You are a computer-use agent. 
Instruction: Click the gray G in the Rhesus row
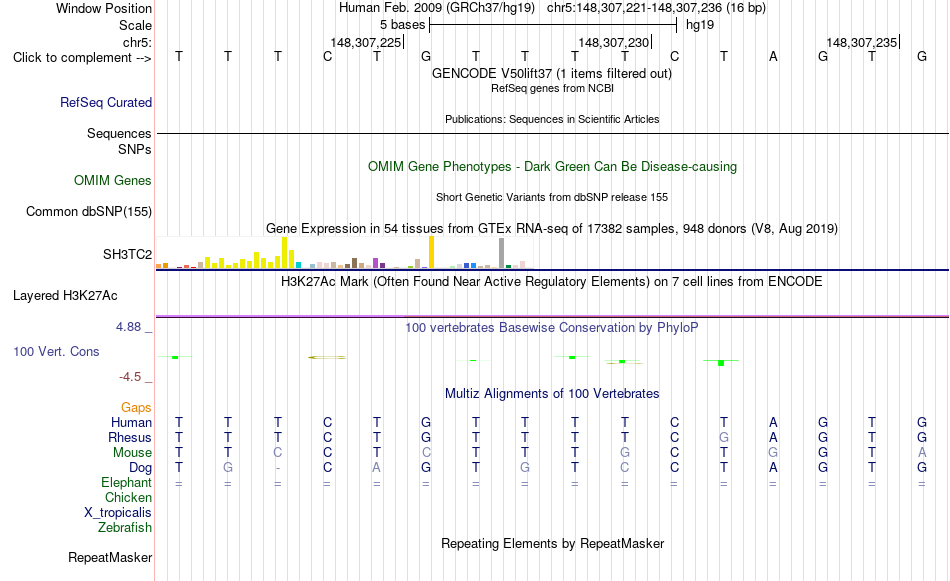point(723,437)
